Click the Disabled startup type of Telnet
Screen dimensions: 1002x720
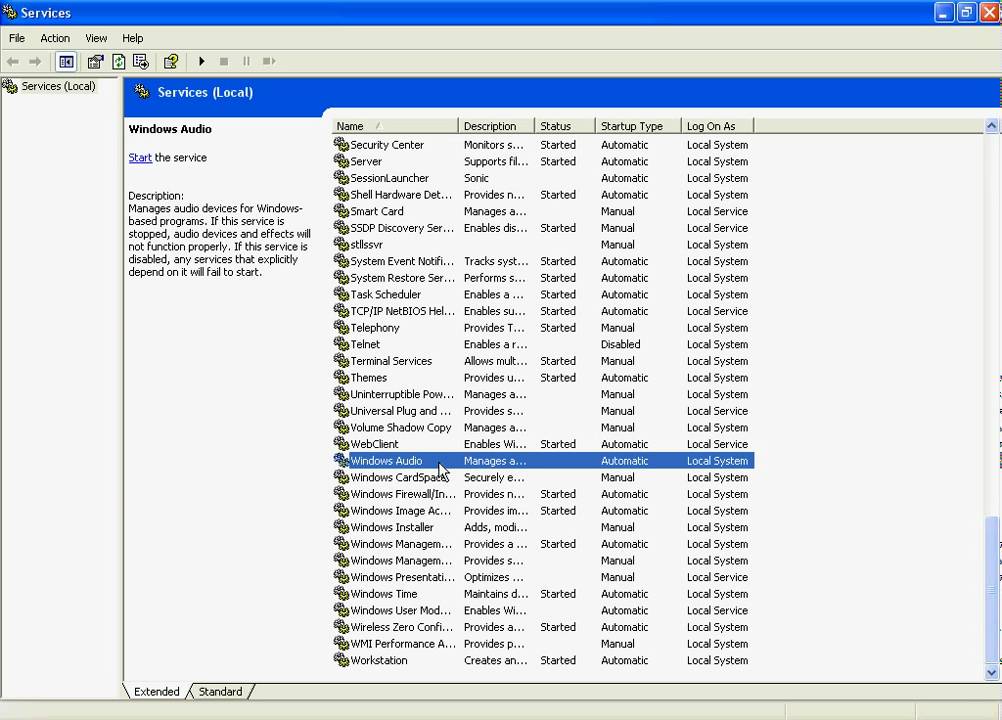tap(620, 344)
